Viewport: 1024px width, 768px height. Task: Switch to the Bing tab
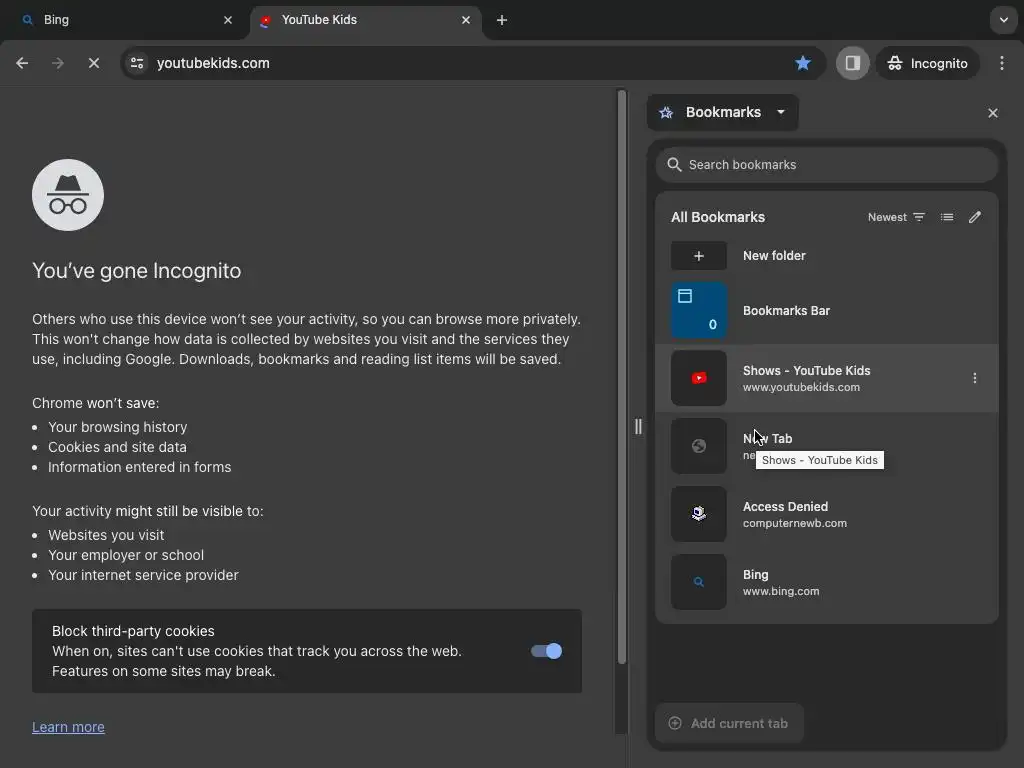124,20
